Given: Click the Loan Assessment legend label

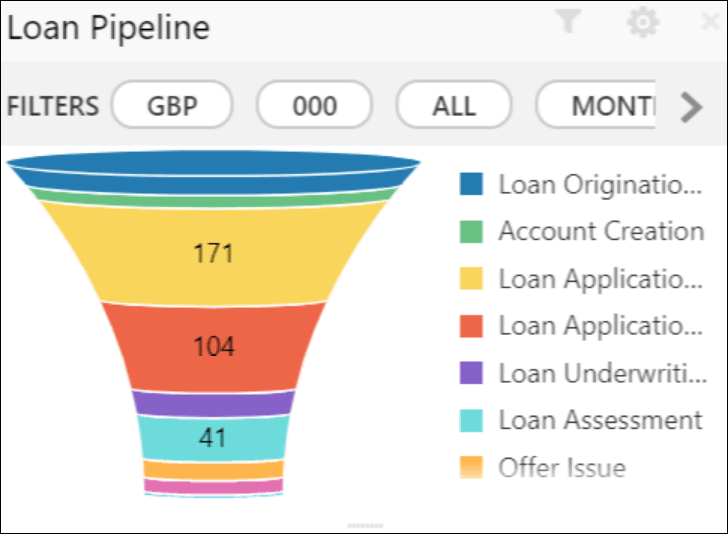Looking at the screenshot, I should click(600, 420).
